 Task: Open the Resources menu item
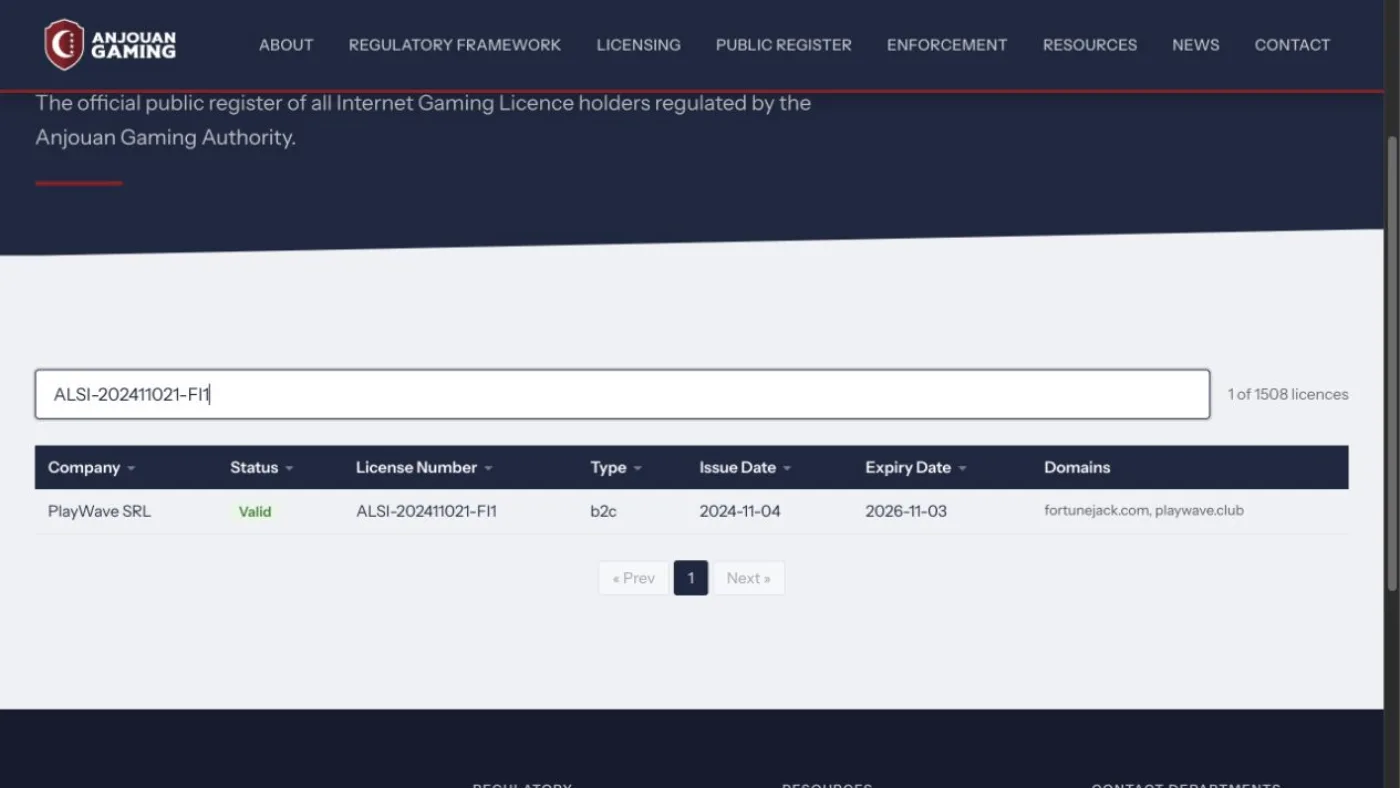[1090, 45]
